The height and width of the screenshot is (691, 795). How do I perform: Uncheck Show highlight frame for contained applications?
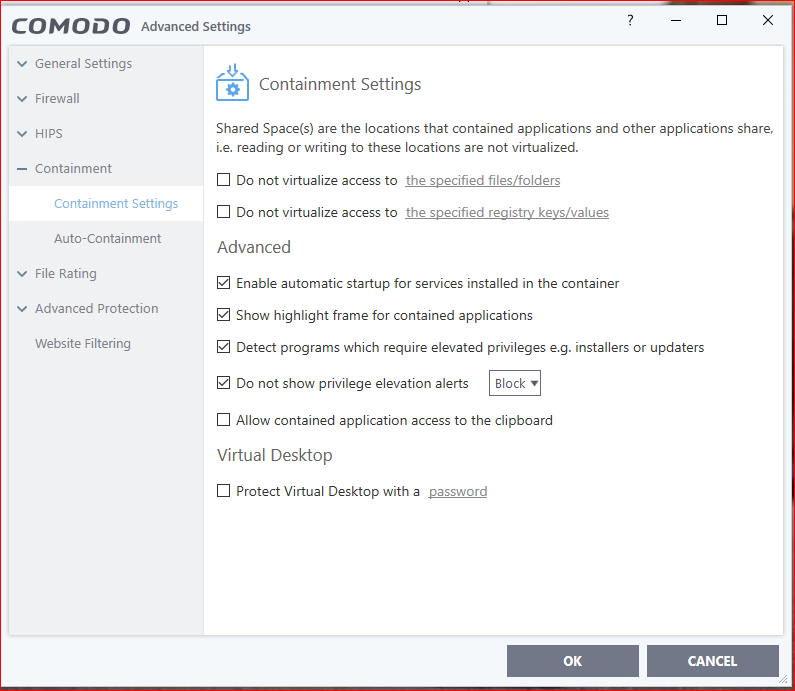tap(224, 315)
